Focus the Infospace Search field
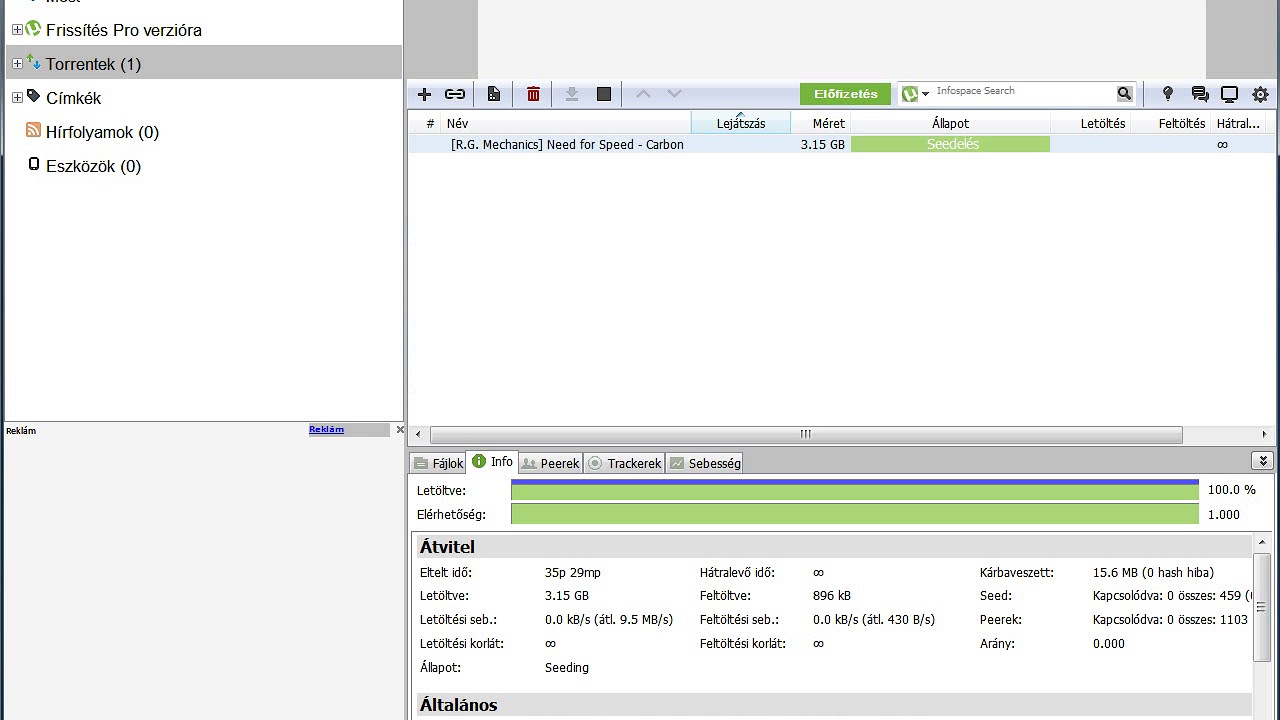Image resolution: width=1280 pixels, height=720 pixels. tap(1024, 94)
